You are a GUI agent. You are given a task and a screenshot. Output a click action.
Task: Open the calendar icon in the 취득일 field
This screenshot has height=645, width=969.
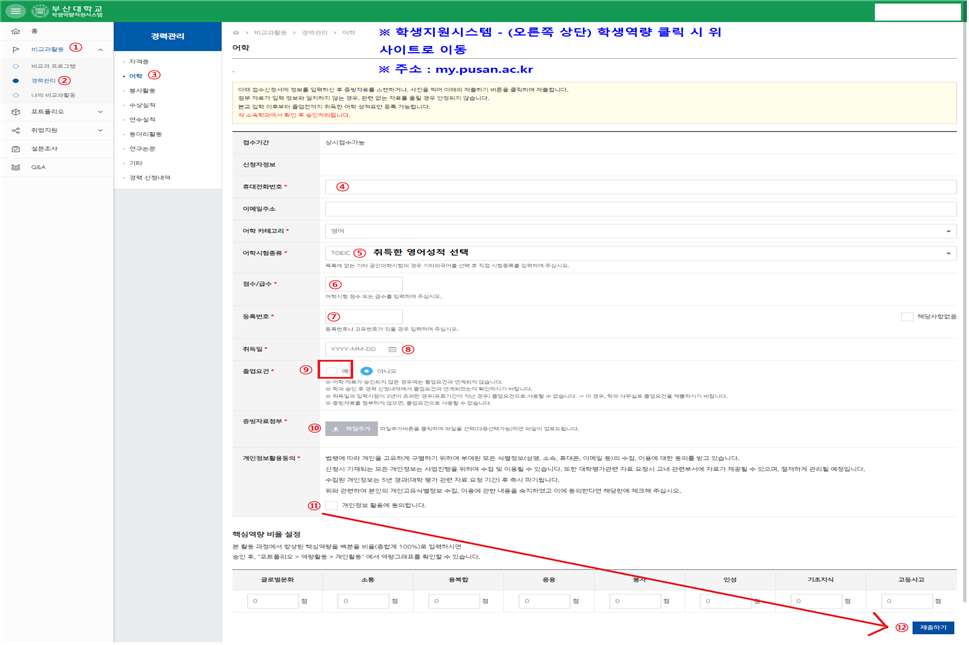point(392,349)
